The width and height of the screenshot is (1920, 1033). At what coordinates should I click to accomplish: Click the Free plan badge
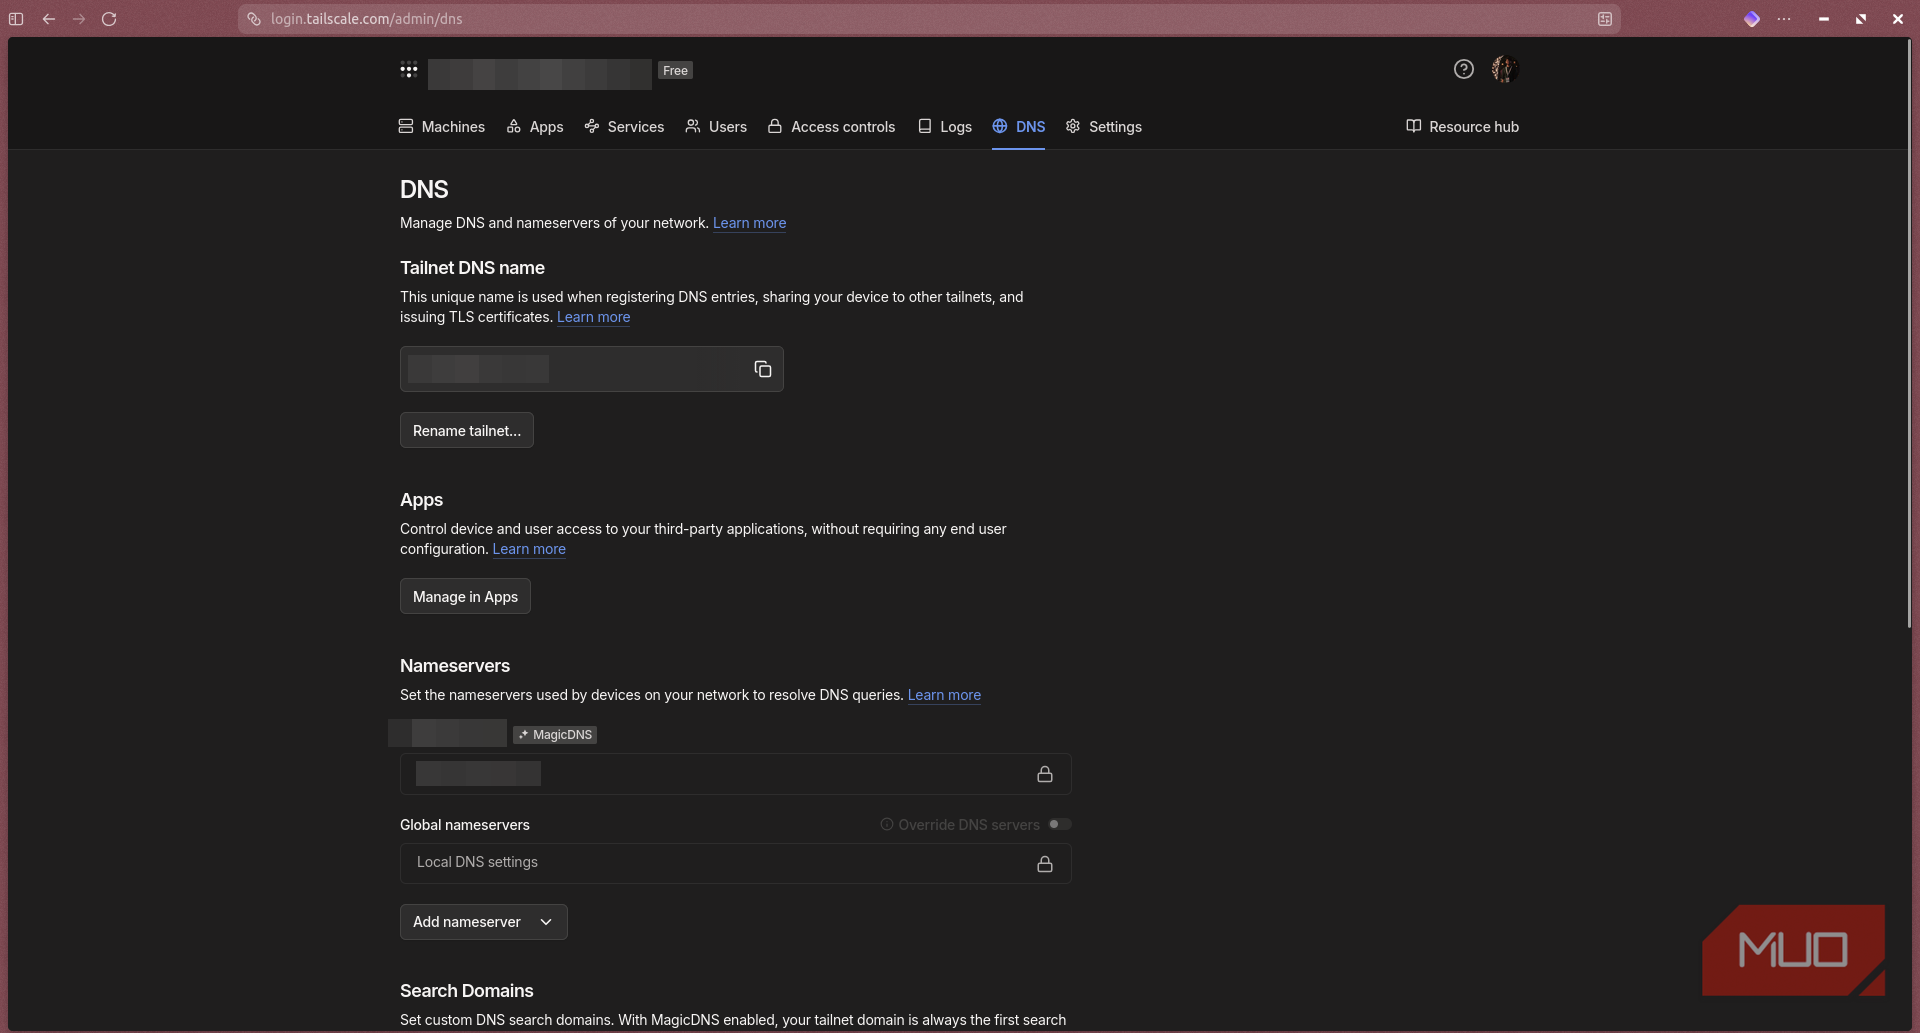675,70
